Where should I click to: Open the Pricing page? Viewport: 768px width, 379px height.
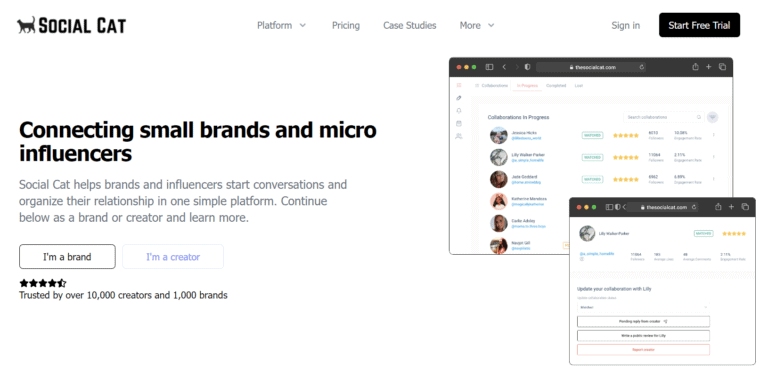[x=346, y=25]
